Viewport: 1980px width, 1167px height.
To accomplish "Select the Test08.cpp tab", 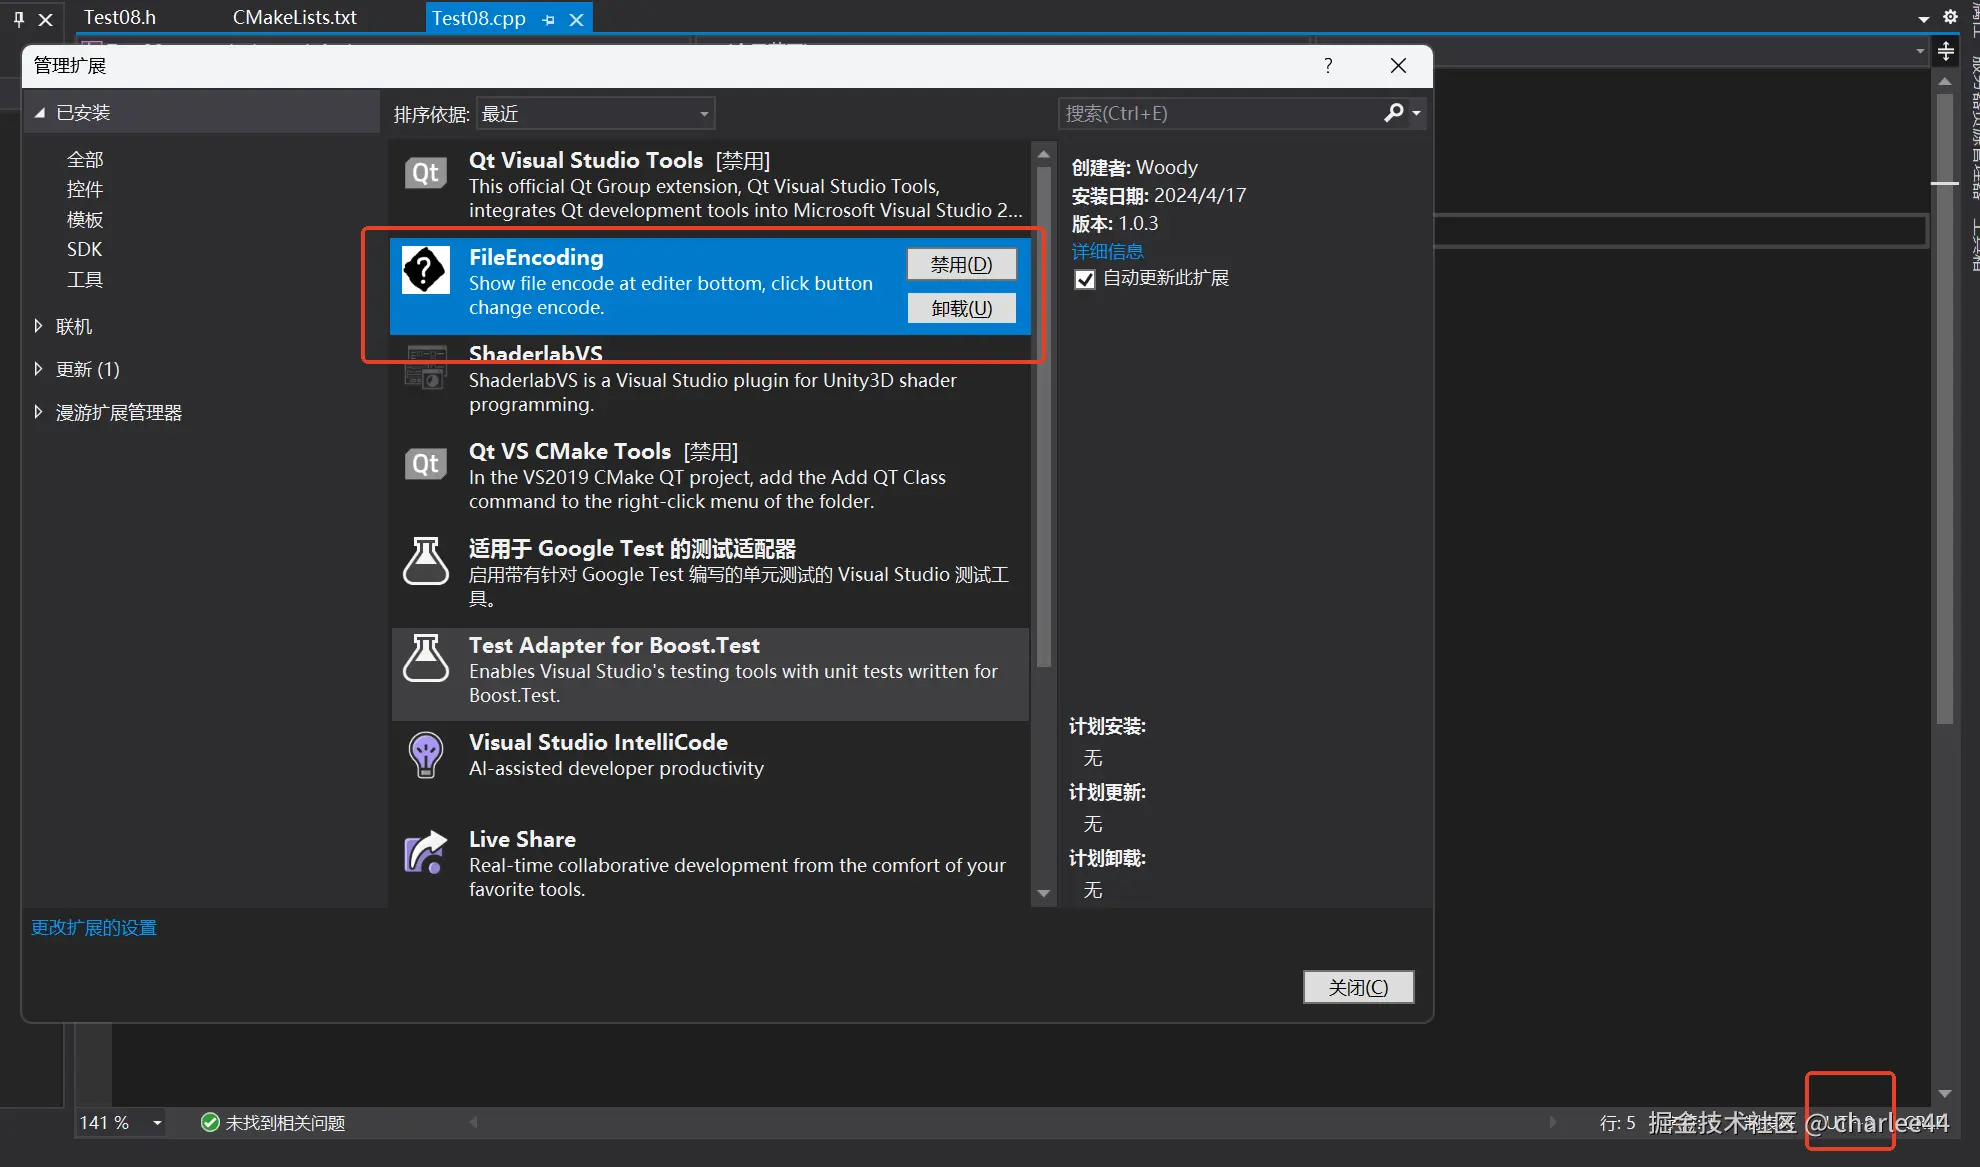I will (x=479, y=18).
